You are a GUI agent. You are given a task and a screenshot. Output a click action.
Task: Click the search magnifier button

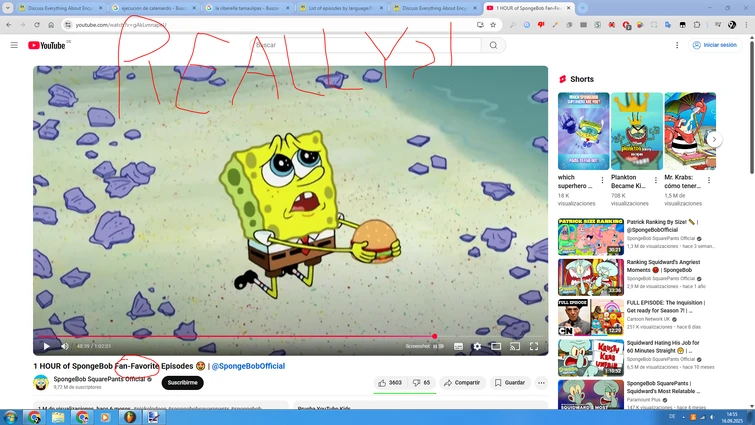click(x=493, y=45)
